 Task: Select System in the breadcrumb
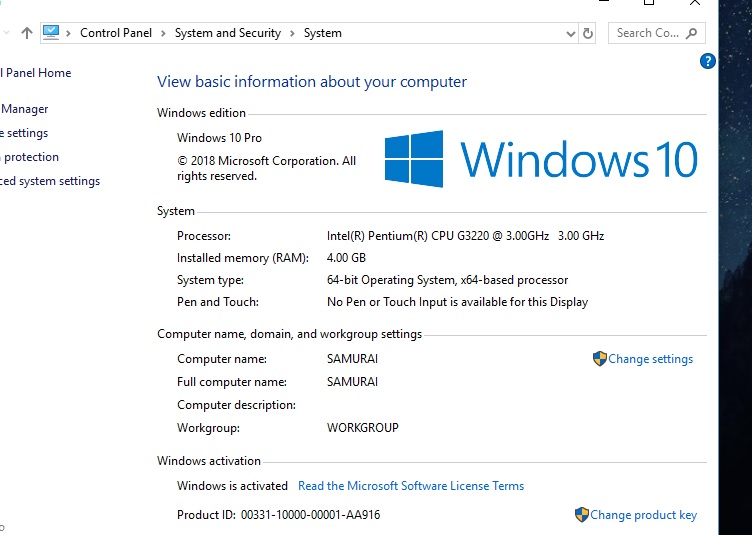[323, 33]
